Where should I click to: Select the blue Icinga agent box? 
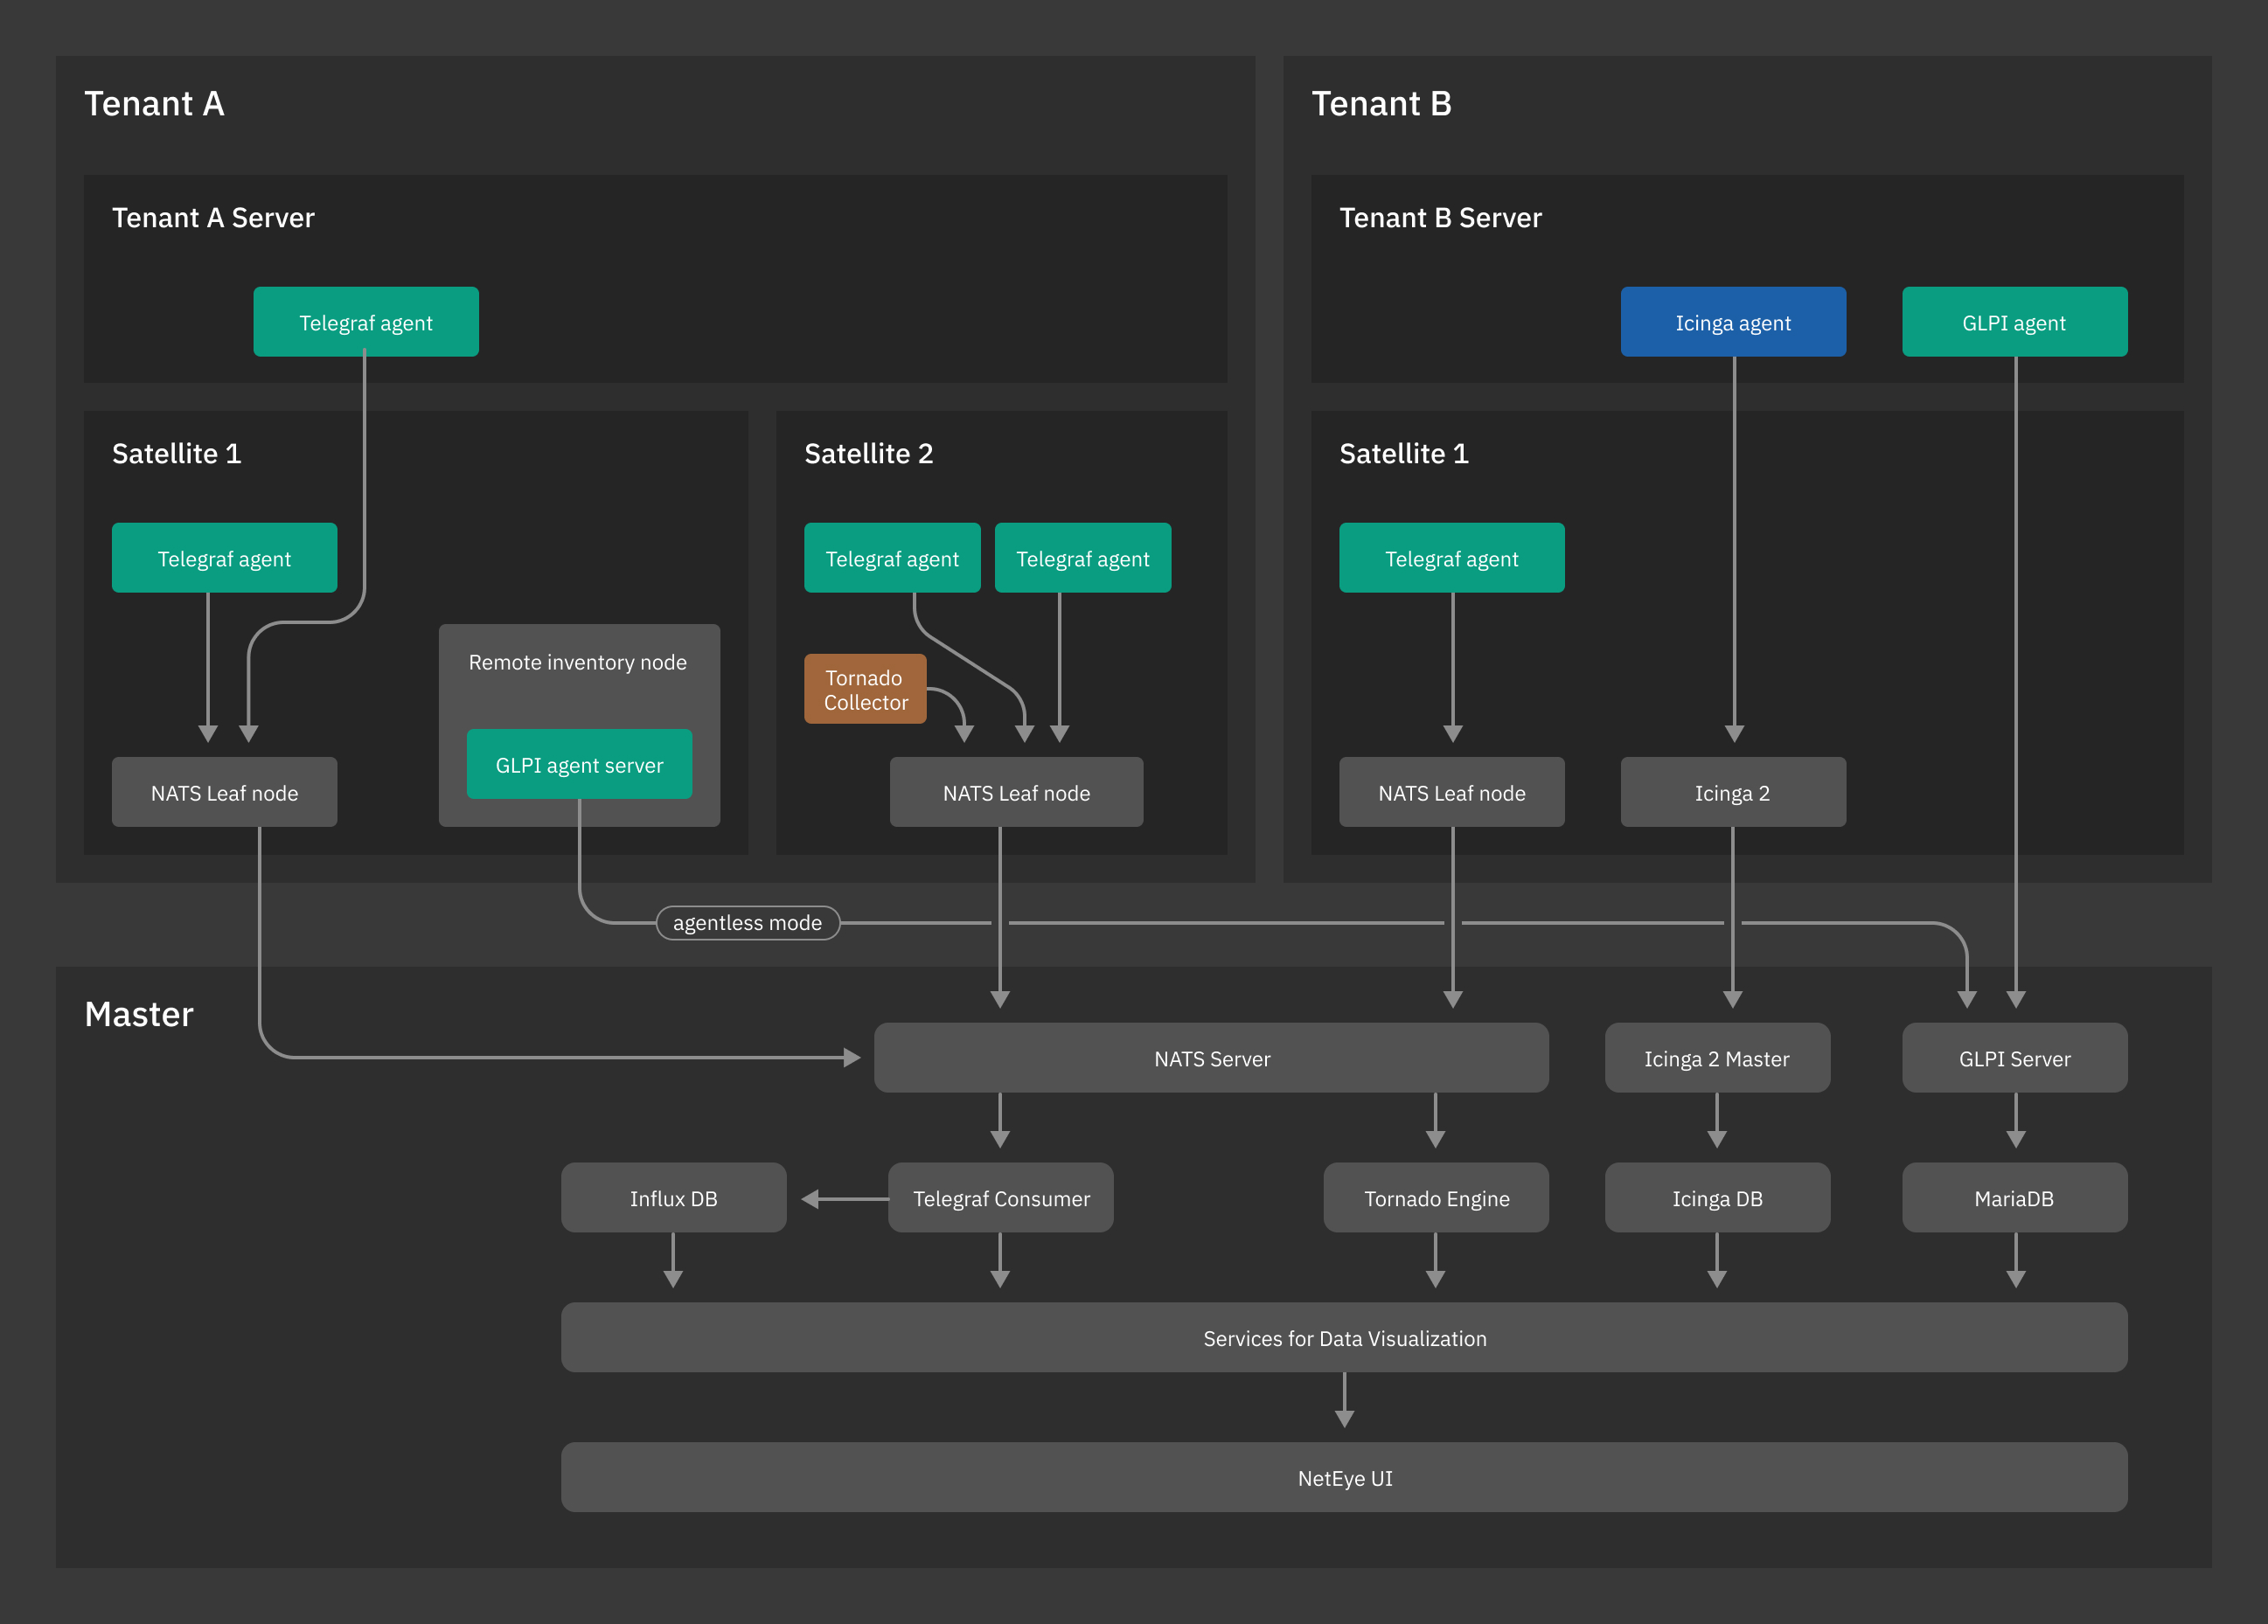(x=1733, y=322)
